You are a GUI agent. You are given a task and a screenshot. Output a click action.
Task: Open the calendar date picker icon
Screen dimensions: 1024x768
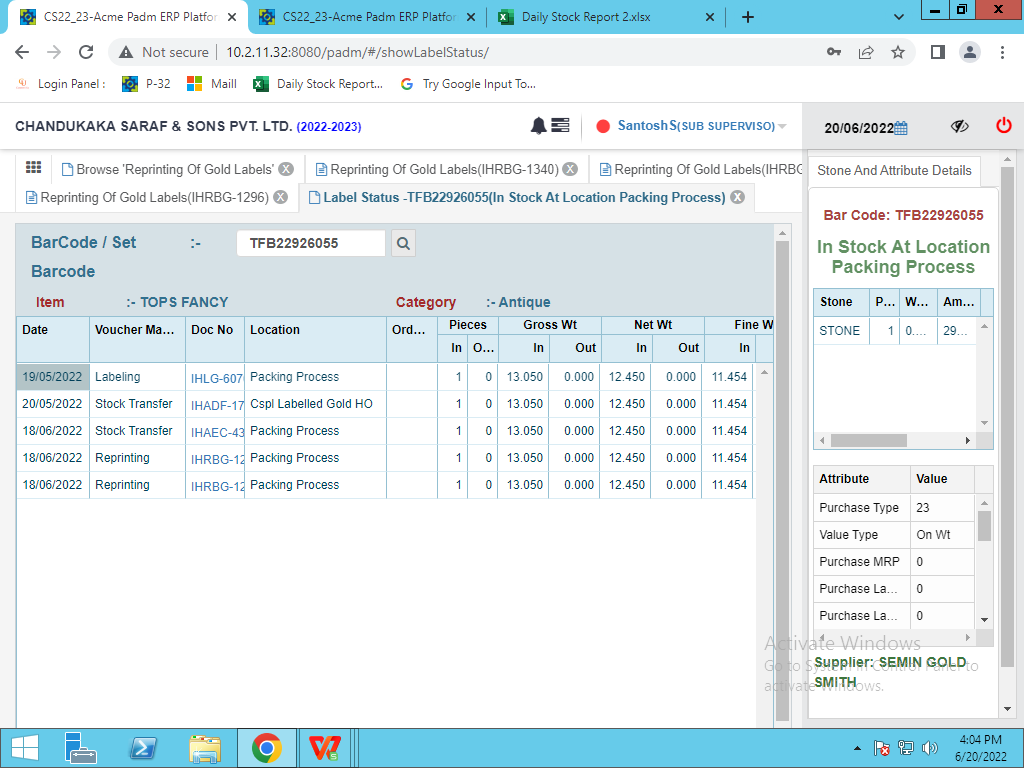901,128
